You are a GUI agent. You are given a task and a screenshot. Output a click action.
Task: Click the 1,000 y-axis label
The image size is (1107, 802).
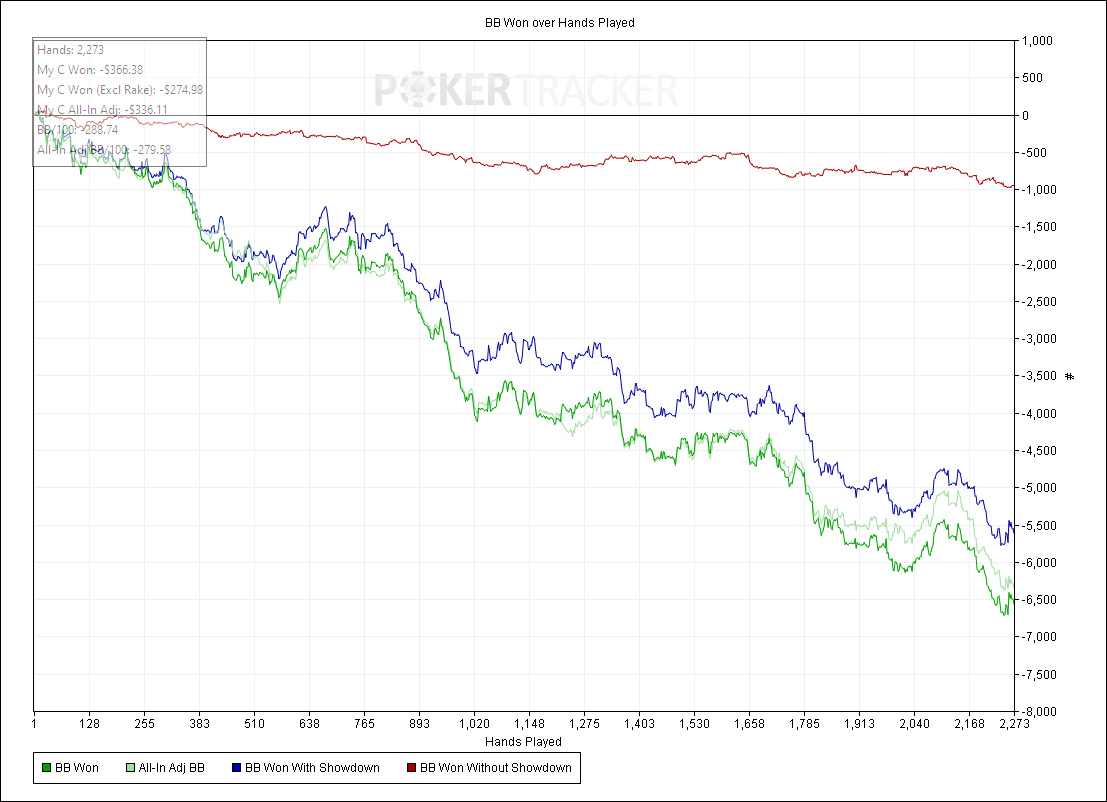click(1037, 41)
